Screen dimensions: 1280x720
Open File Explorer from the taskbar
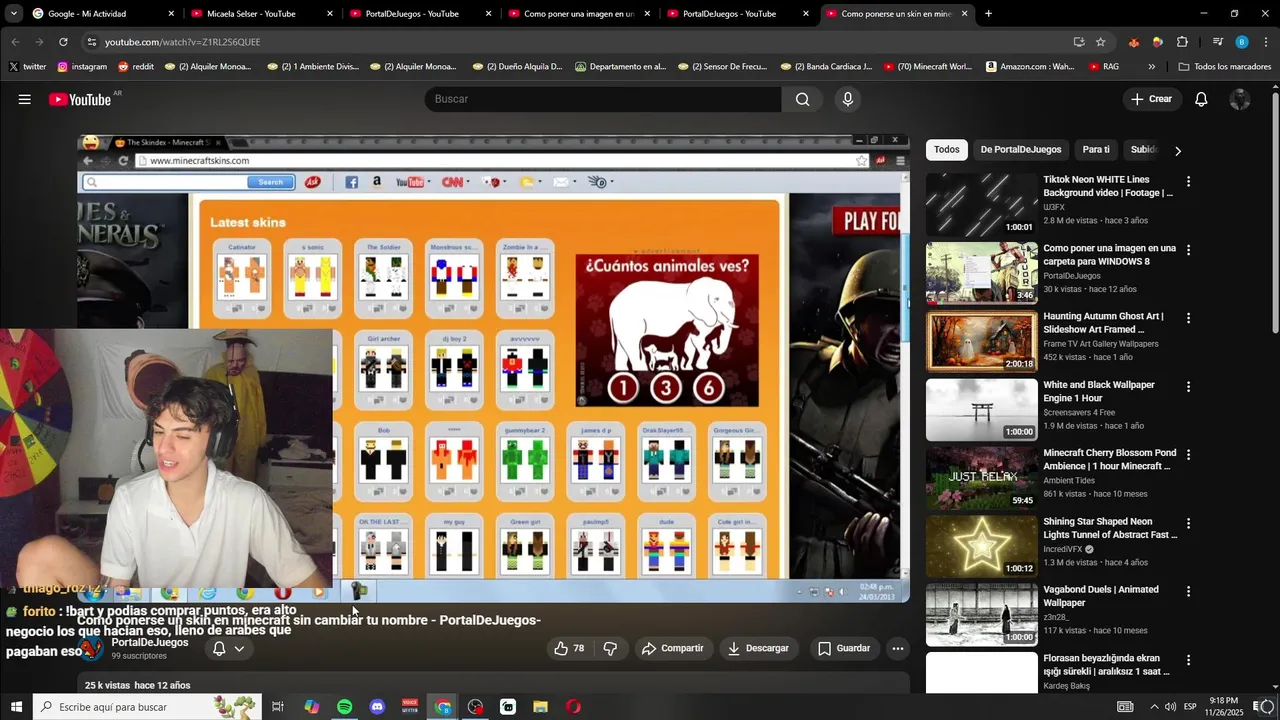540,707
